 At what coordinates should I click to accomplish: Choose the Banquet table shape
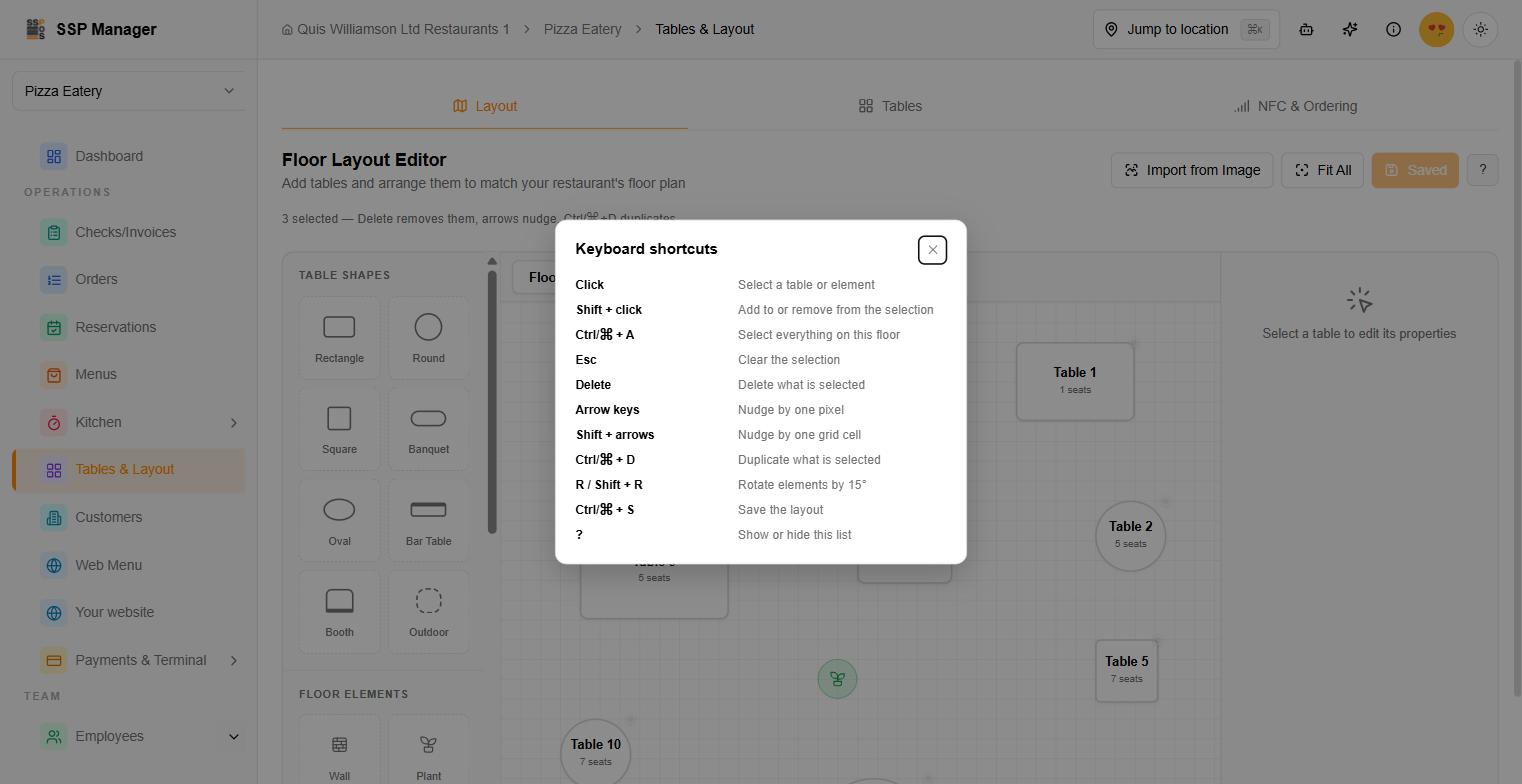pos(428,429)
